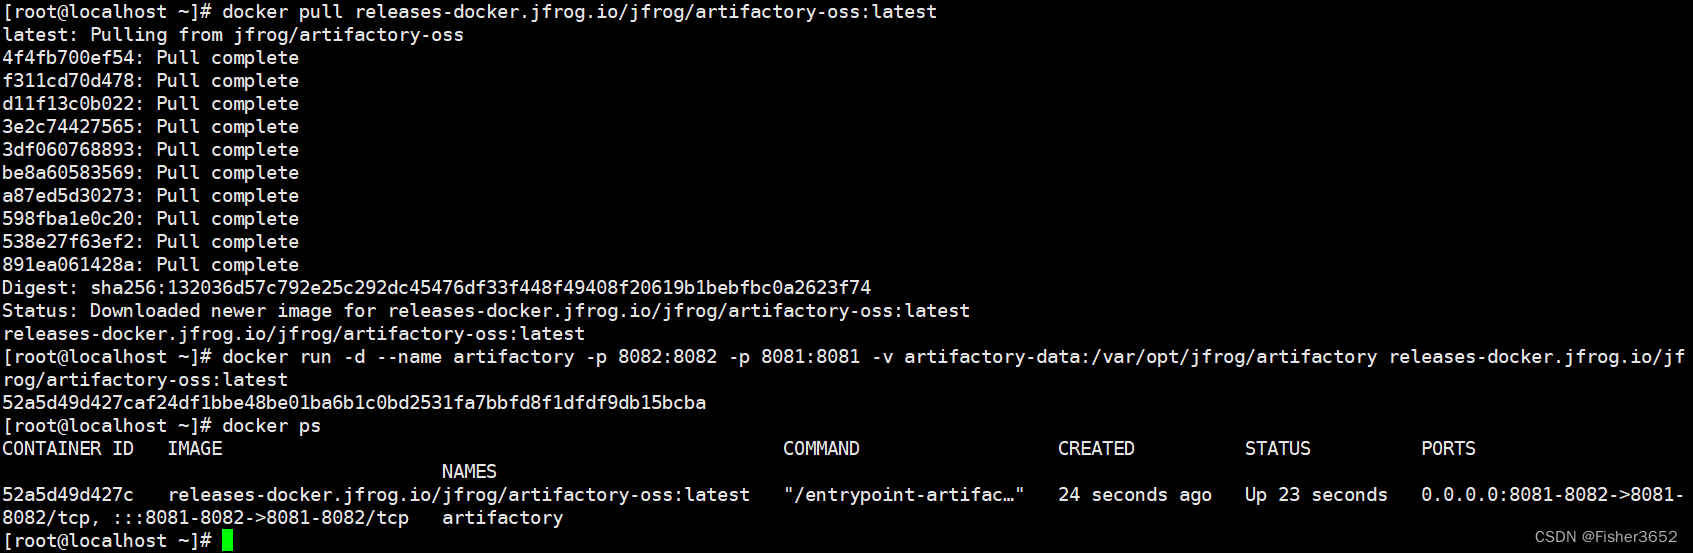The height and width of the screenshot is (553, 1693).
Task: Click the CSDN @Fisher3652 watermark
Action: [x=1606, y=537]
